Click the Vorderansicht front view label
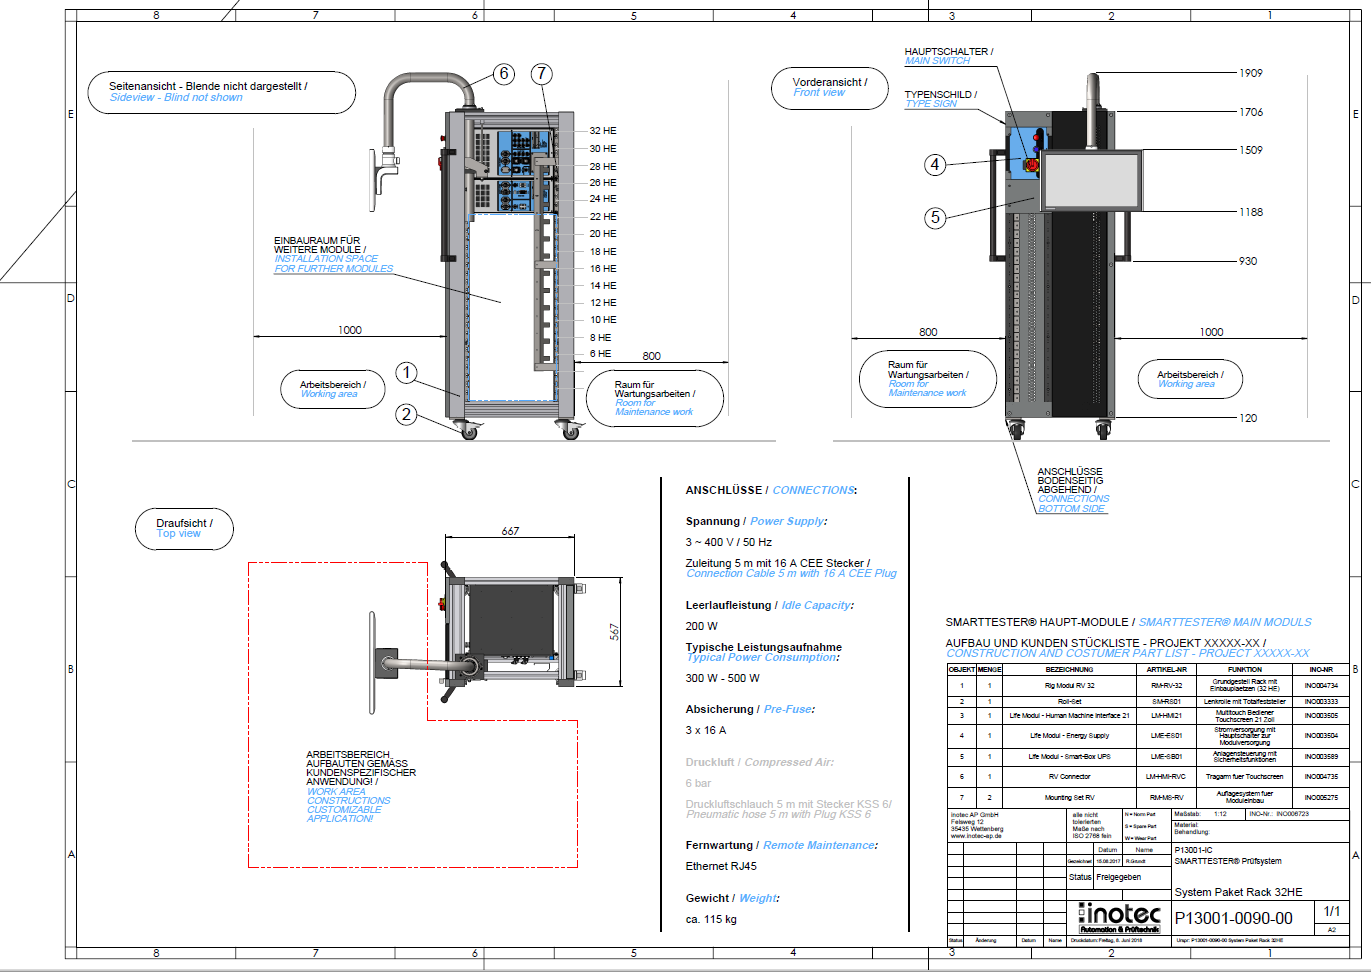This screenshot has width=1371, height=972. pyautogui.click(x=829, y=88)
